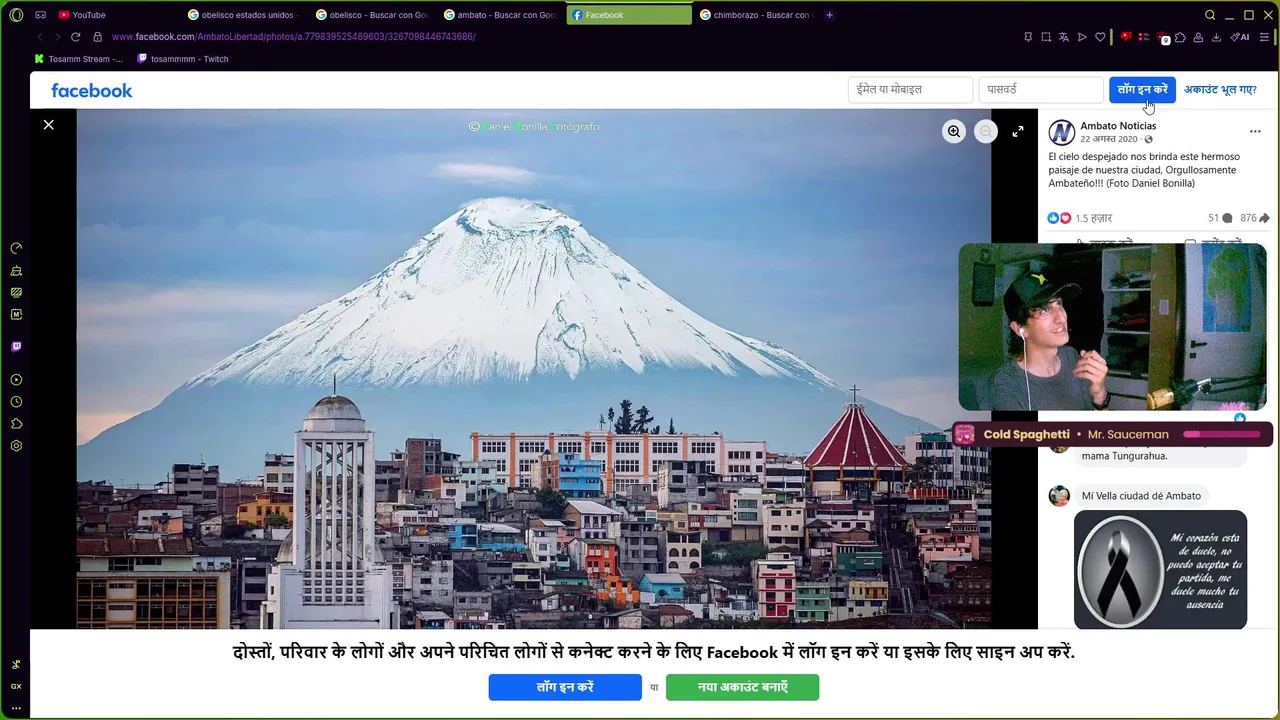Bookmark page with the heart icon
1280x720 pixels.
tap(1100, 37)
